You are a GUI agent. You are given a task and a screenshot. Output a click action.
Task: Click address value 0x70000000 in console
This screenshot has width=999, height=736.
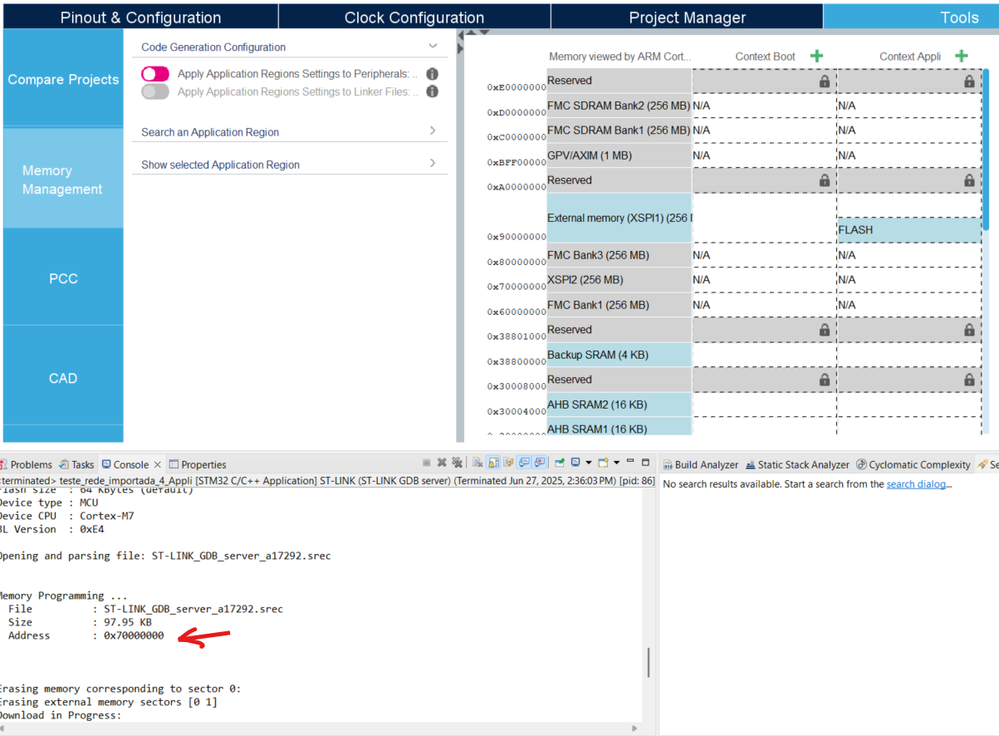coord(134,635)
